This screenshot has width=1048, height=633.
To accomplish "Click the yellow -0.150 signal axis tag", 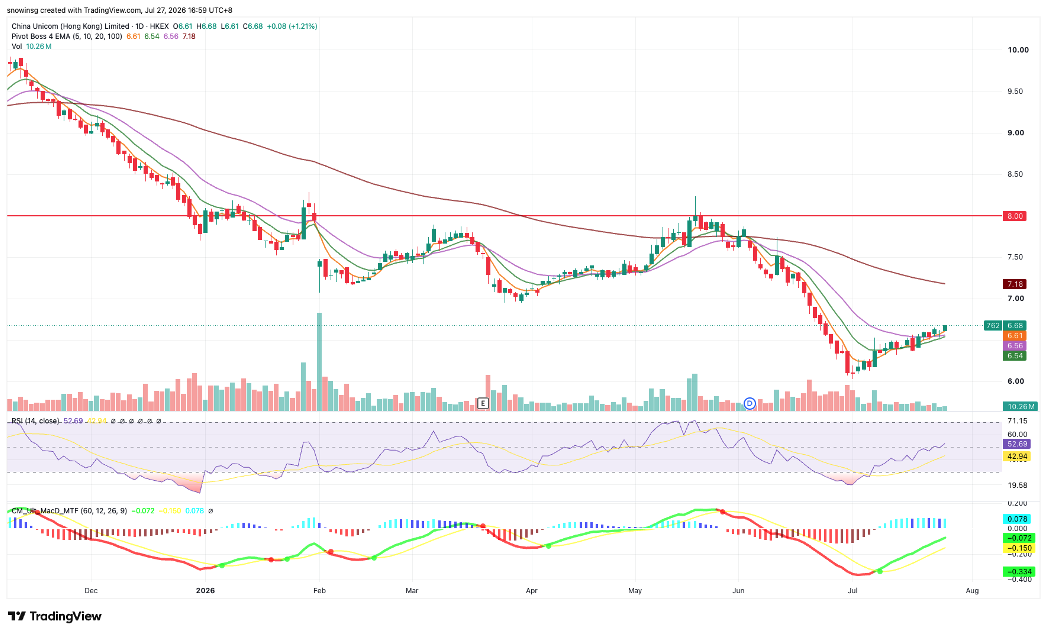I will [x=1020, y=547].
